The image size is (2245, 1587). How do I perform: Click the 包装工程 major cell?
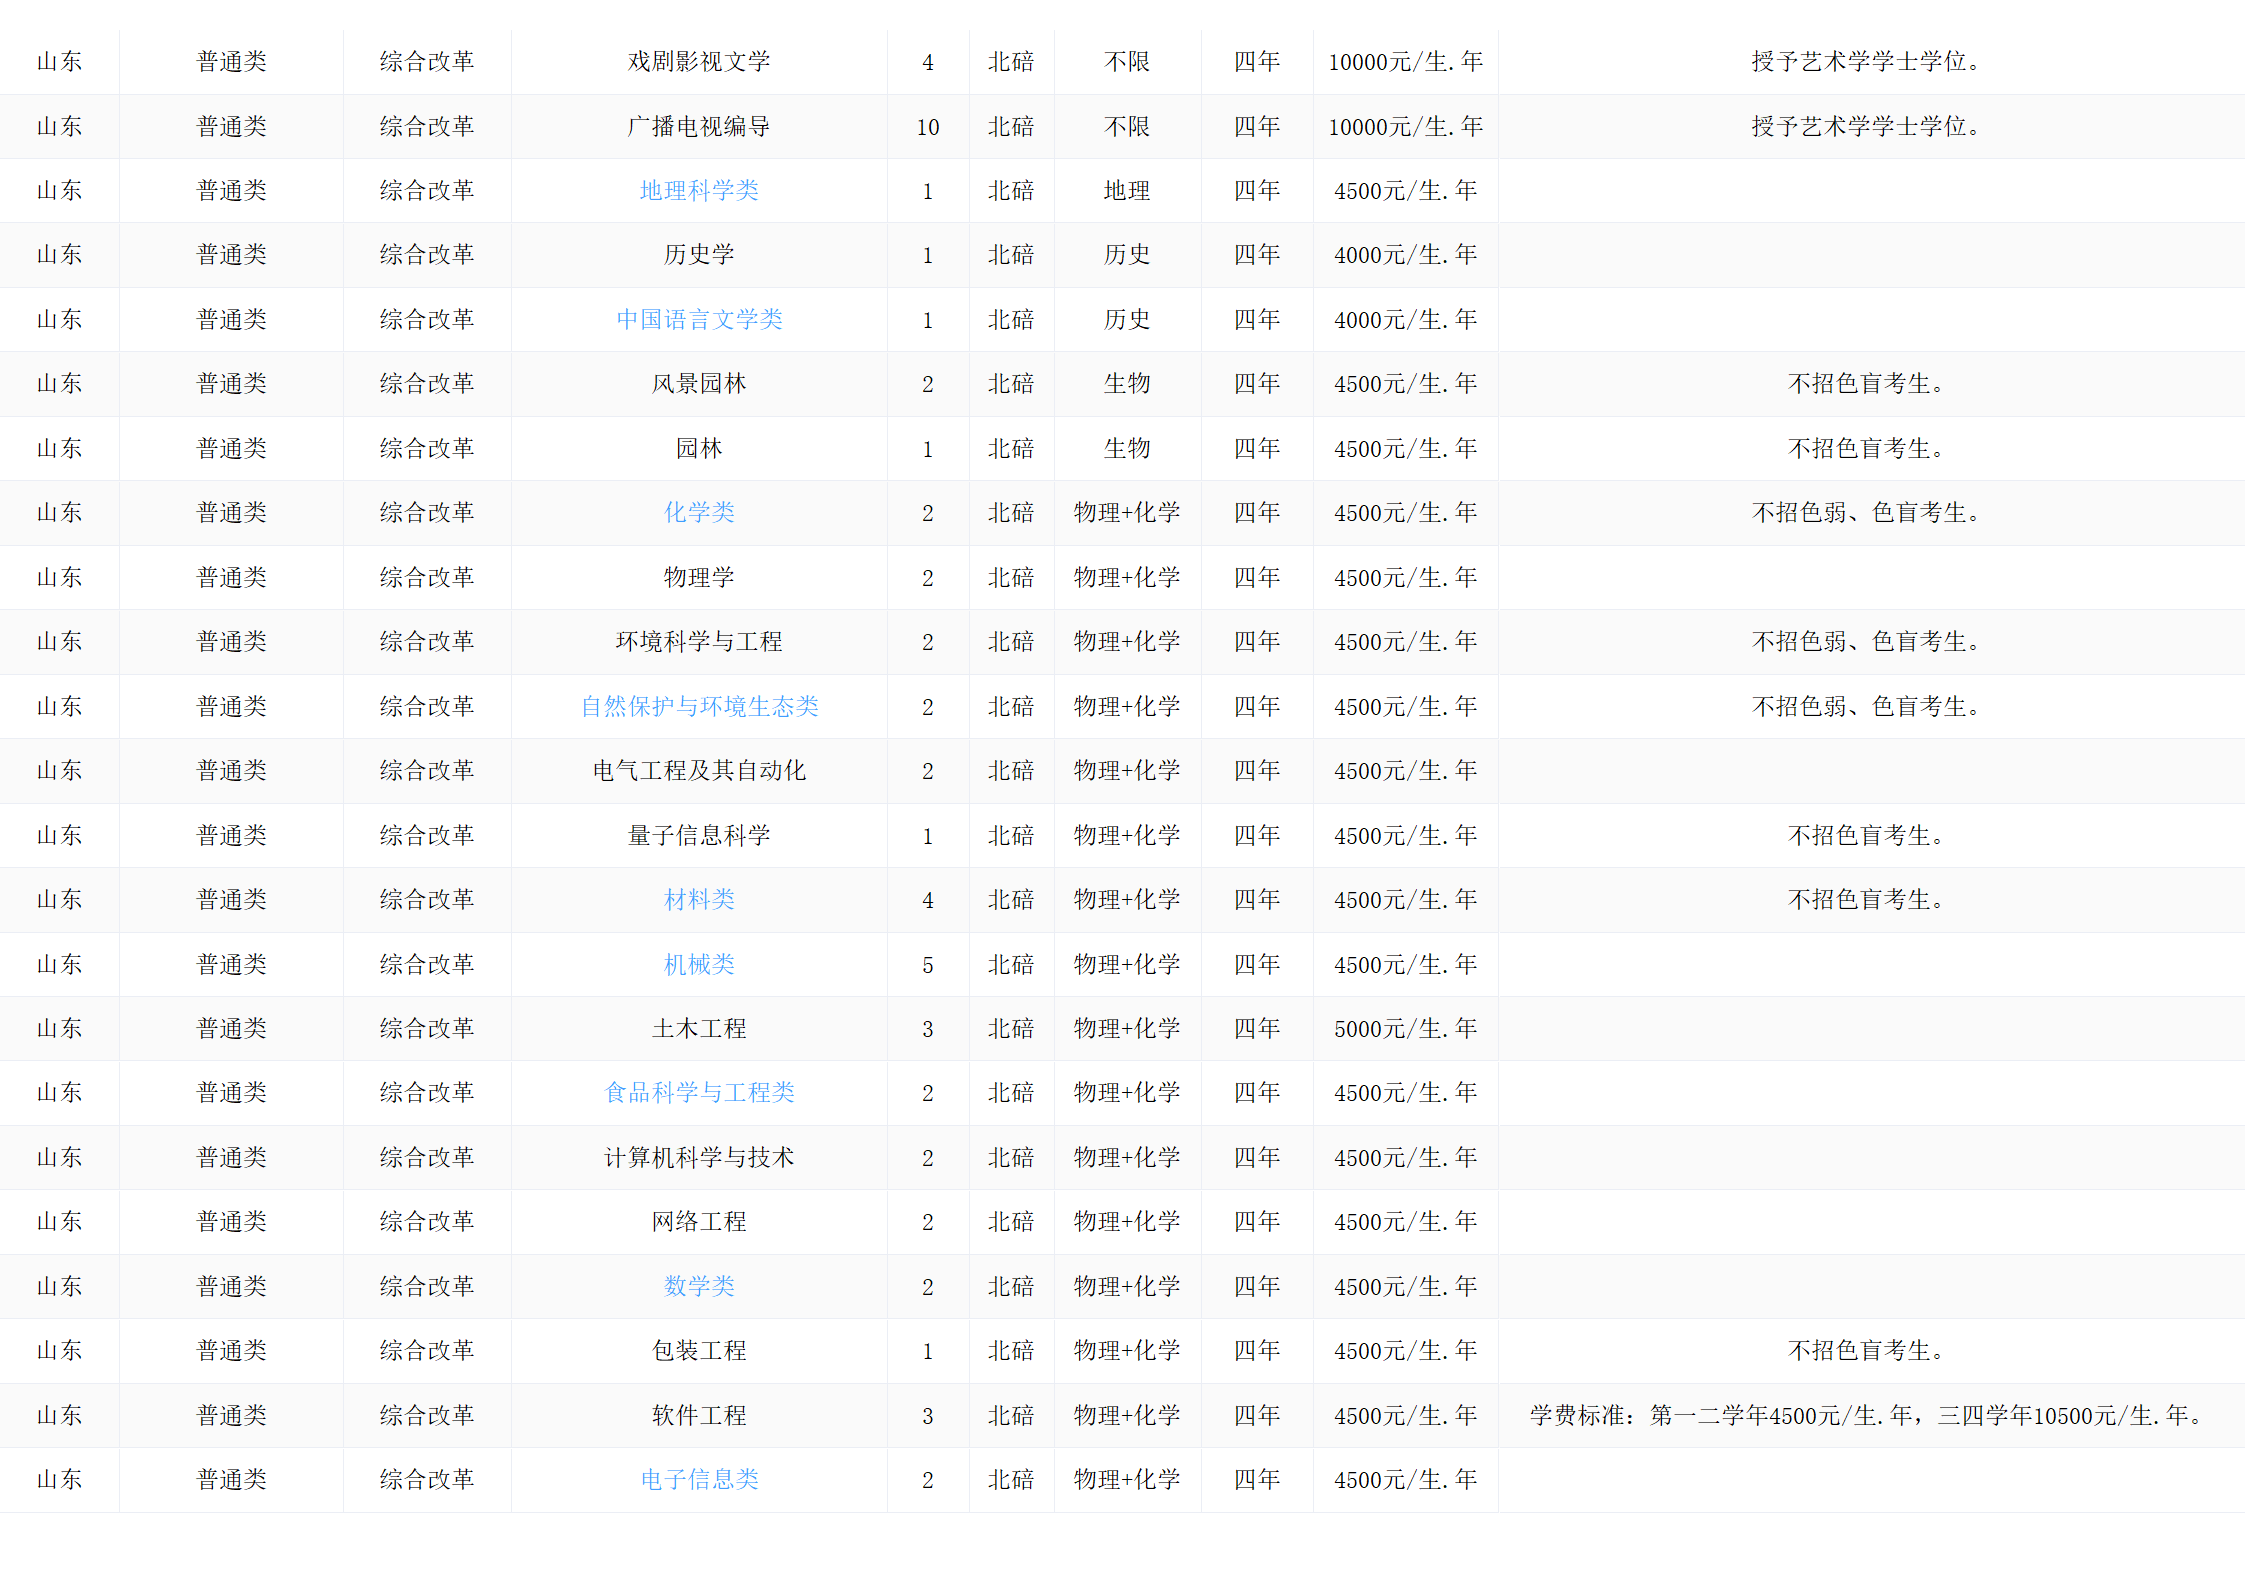pyautogui.click(x=698, y=1350)
